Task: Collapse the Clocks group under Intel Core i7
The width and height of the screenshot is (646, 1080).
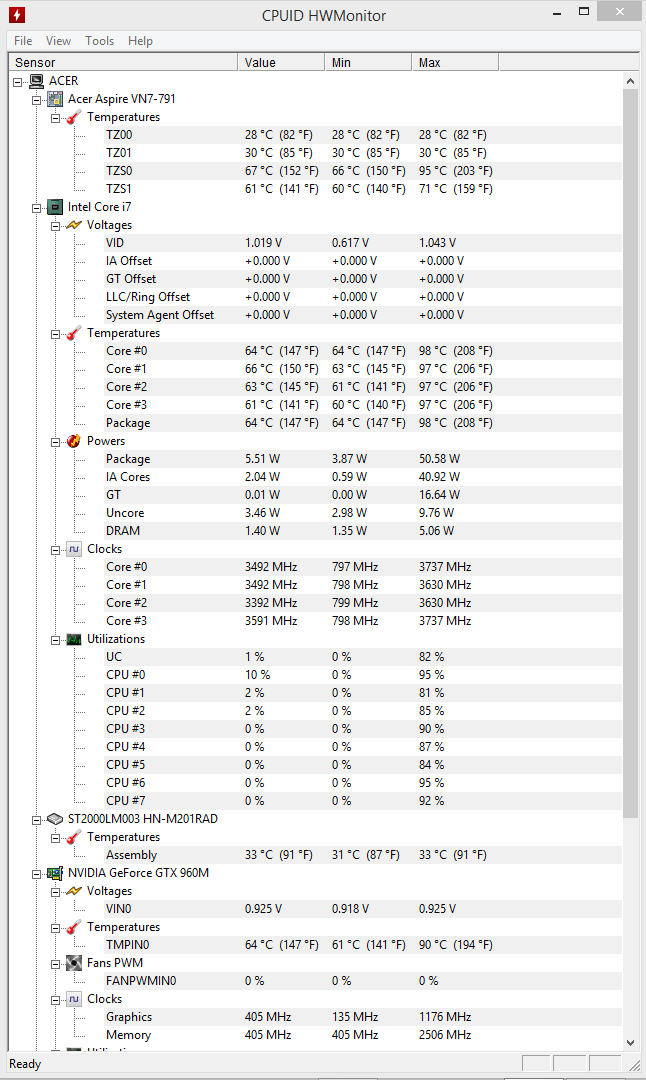Action: pyautogui.click(x=56, y=549)
